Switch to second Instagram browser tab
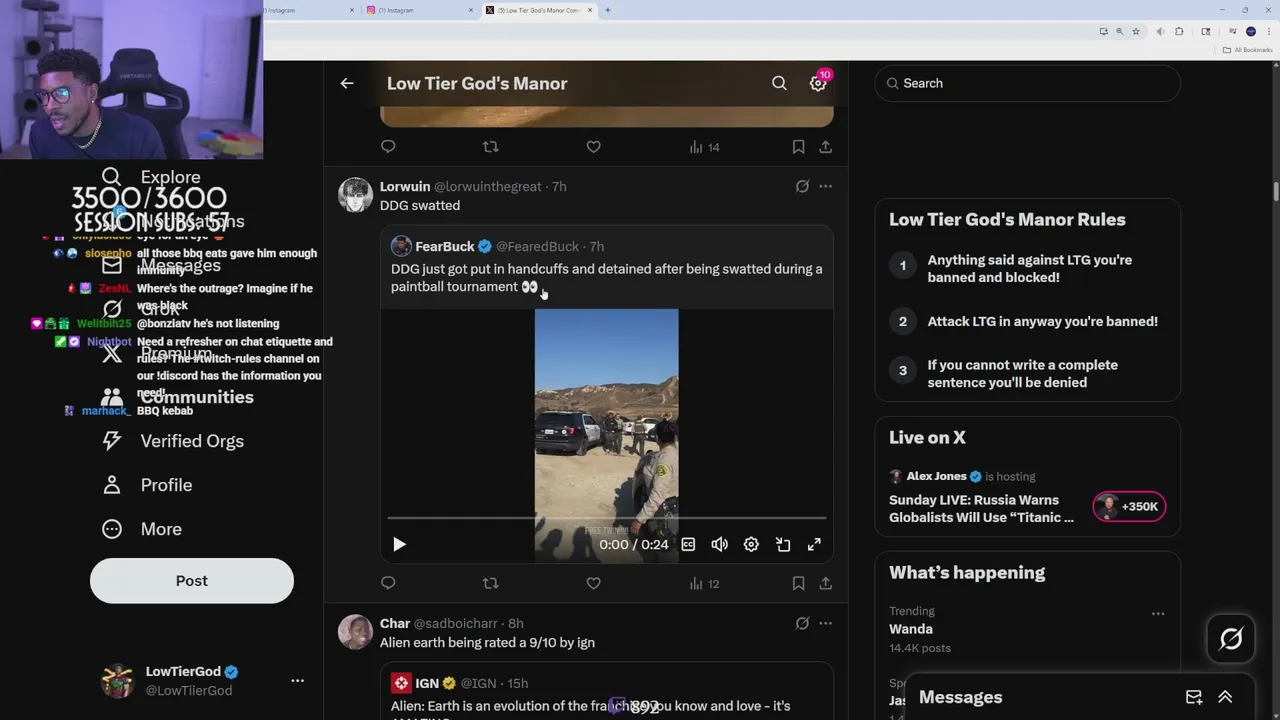The image size is (1280, 720). [418, 10]
